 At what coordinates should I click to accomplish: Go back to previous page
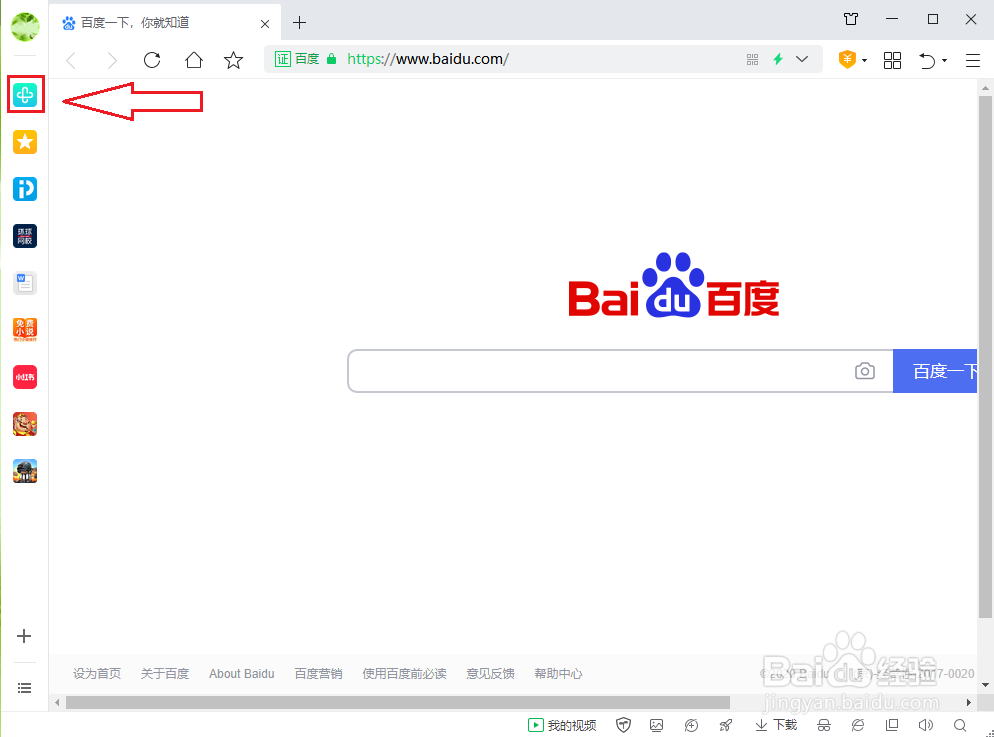pos(71,61)
